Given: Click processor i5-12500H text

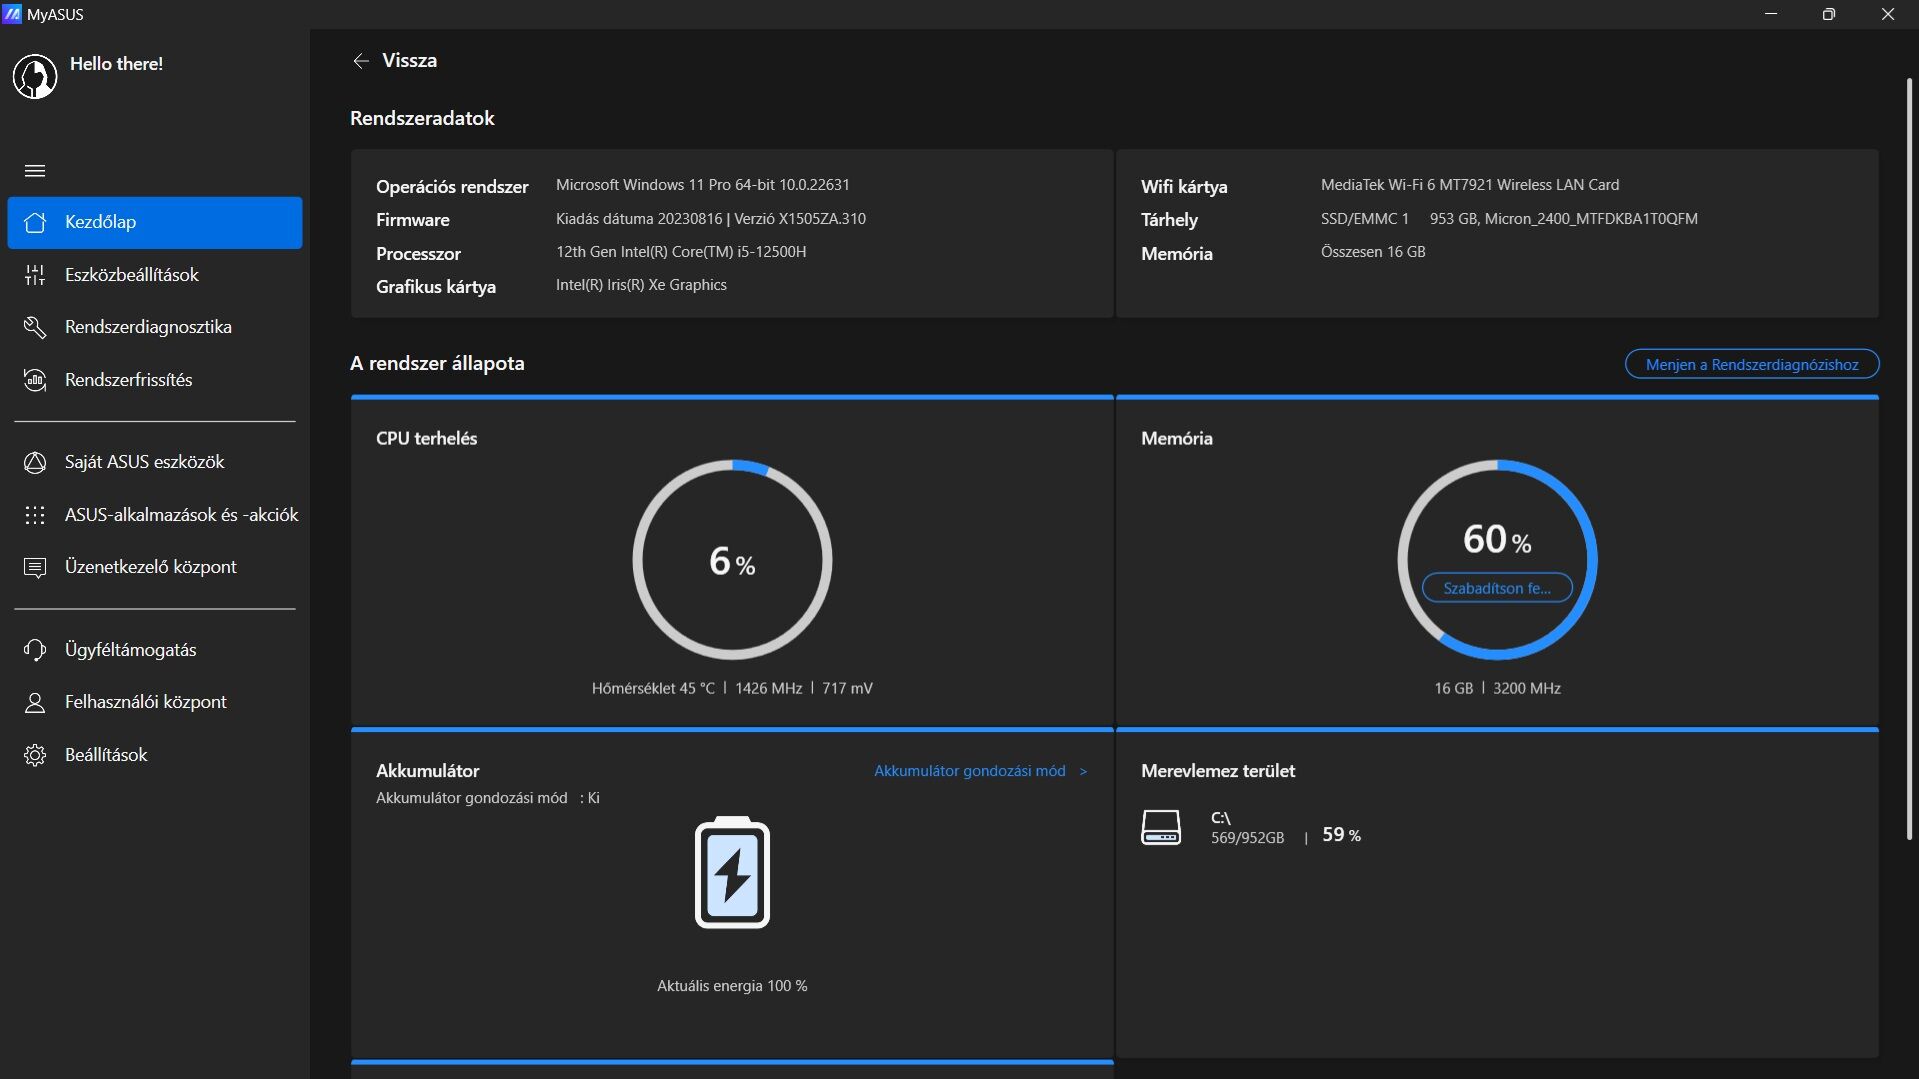Looking at the screenshot, I should point(681,252).
